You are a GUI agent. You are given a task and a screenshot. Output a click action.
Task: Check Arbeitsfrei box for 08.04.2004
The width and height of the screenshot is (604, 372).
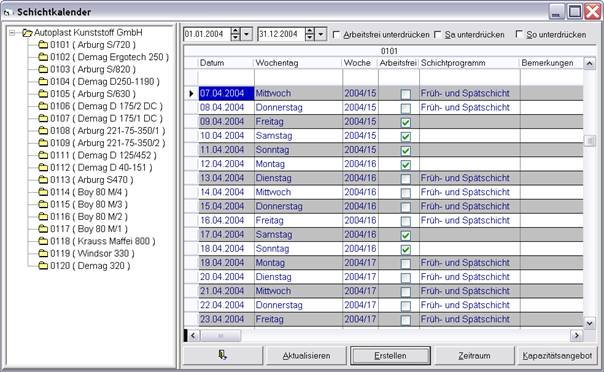(405, 109)
